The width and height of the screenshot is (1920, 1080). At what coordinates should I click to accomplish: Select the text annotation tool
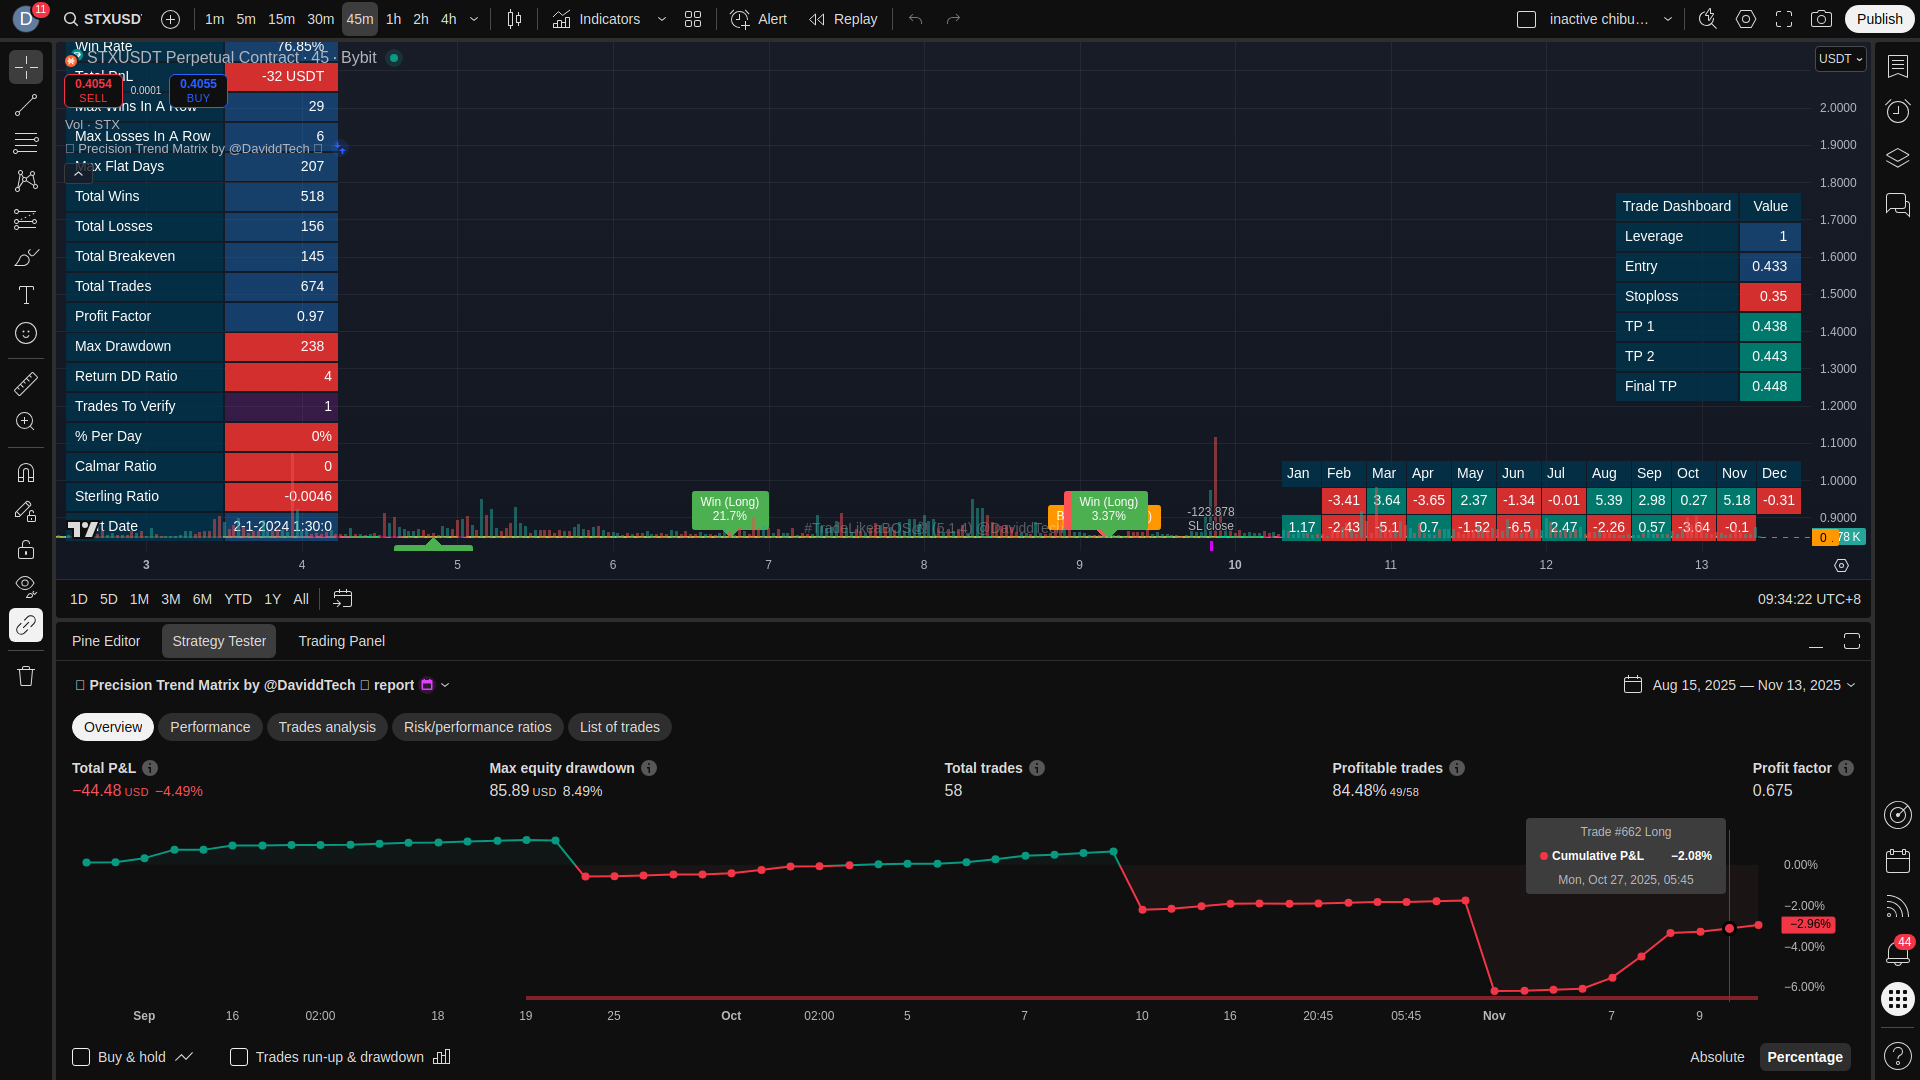(26, 295)
